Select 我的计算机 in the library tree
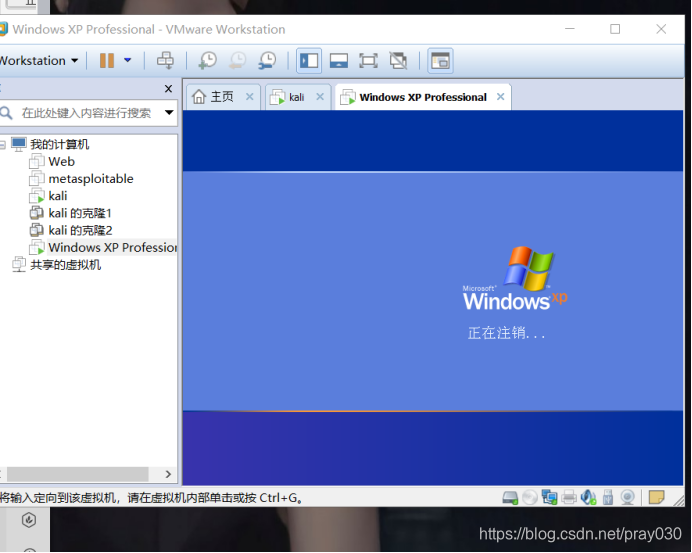The image size is (692, 553). 60,144
